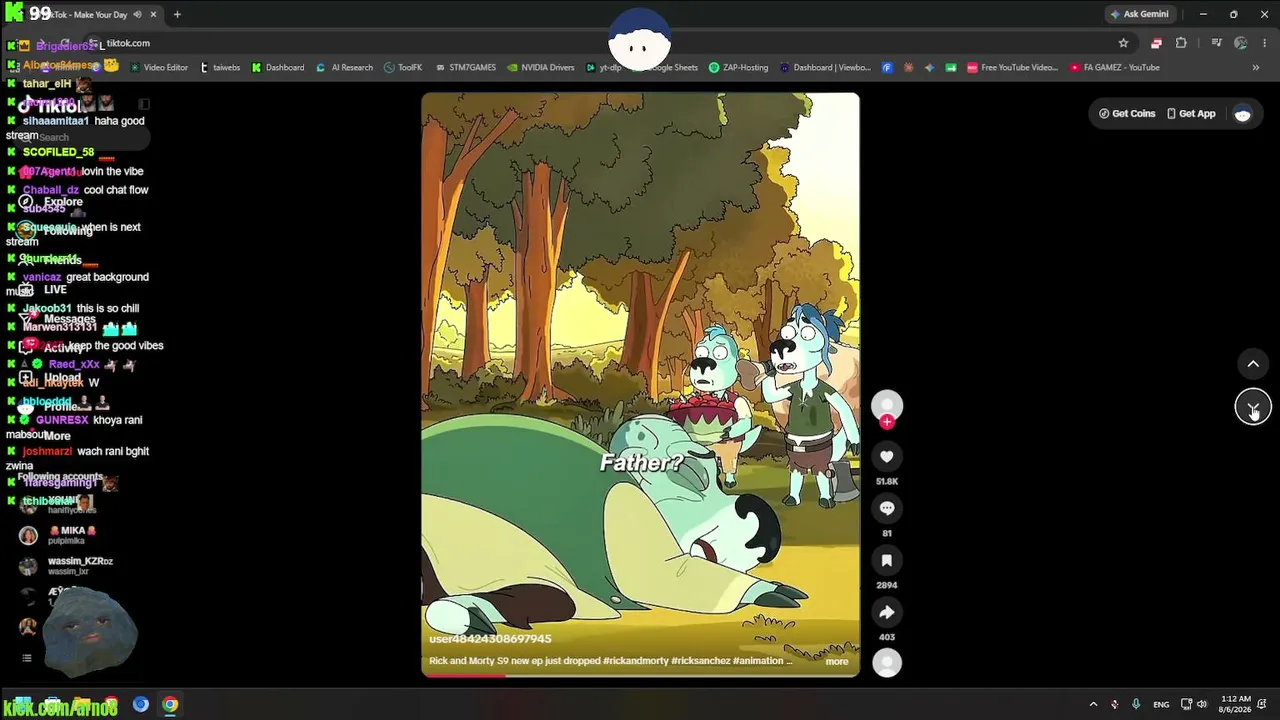Open the NVIDIA Drivers bookmark
The height and width of the screenshot is (720, 1280).
pos(540,68)
